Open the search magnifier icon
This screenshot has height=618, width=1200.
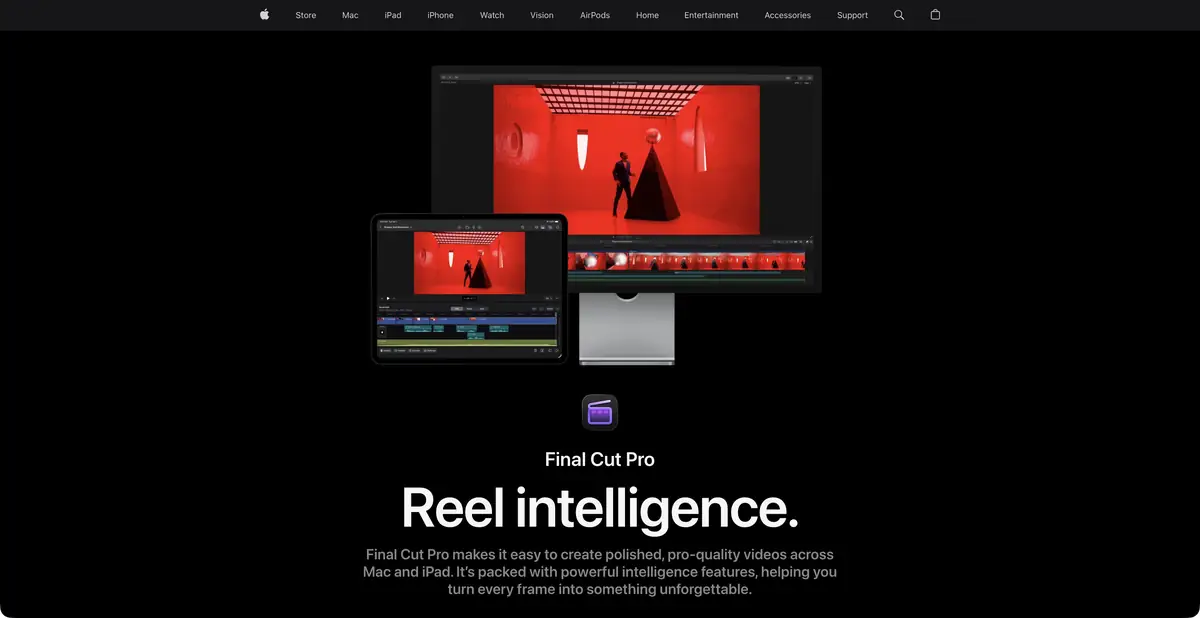[899, 15]
